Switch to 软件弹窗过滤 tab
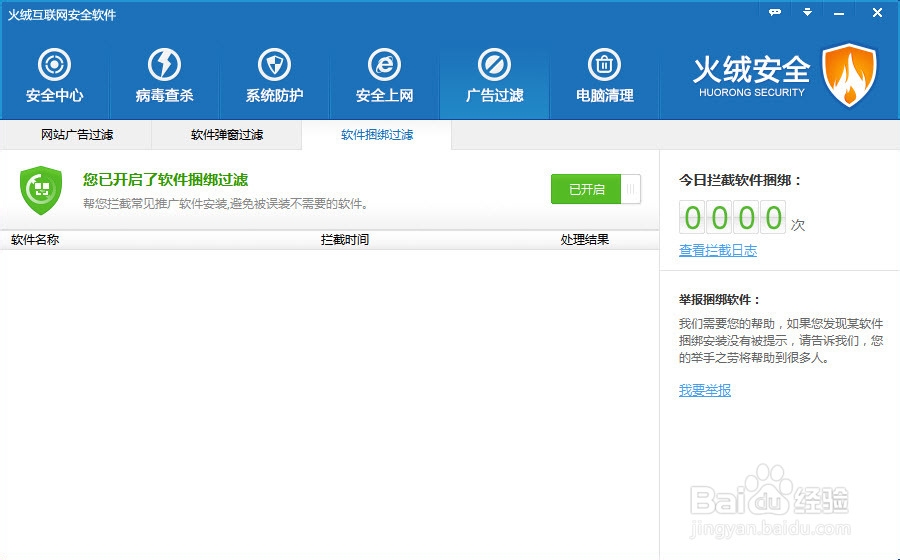The image size is (900, 560). (227, 135)
